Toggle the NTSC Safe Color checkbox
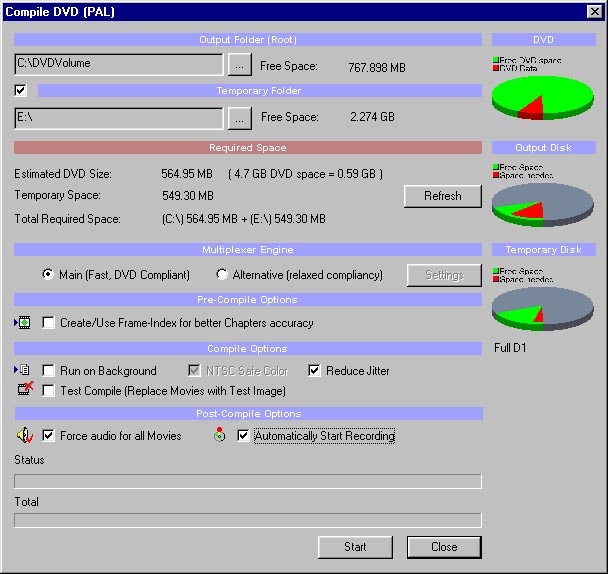Screen dimensions: 608x574 (194, 370)
